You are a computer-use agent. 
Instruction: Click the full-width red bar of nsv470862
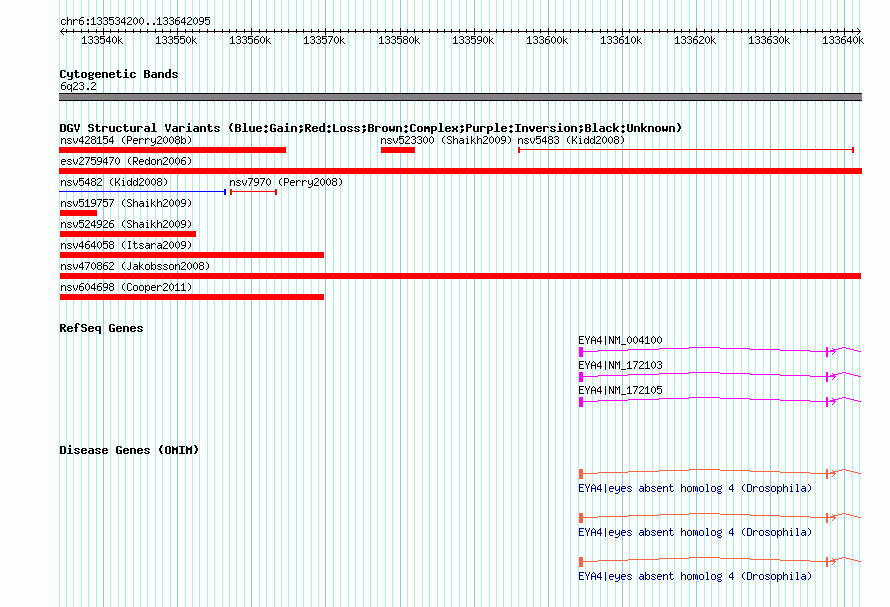coord(460,276)
